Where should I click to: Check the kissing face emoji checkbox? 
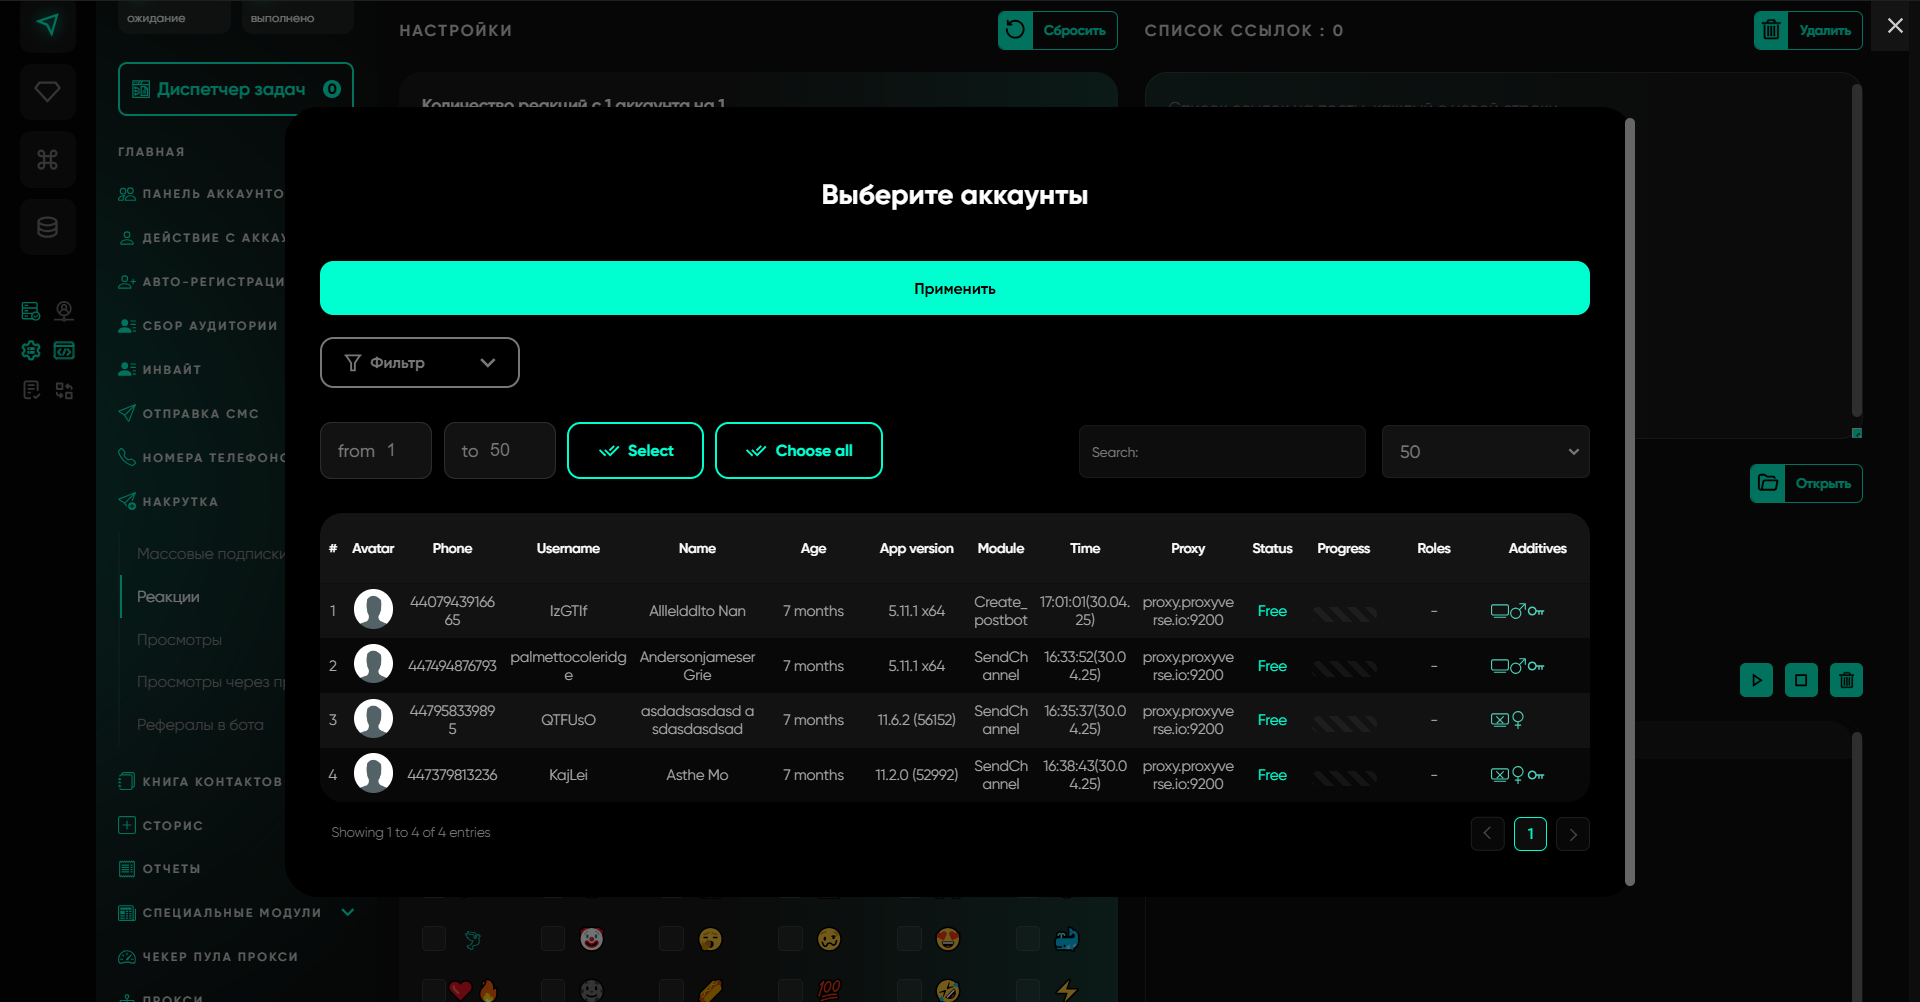point(671,938)
